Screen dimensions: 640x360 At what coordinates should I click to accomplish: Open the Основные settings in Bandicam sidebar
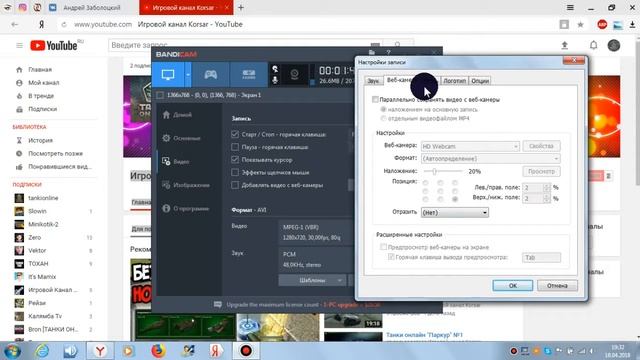181,138
